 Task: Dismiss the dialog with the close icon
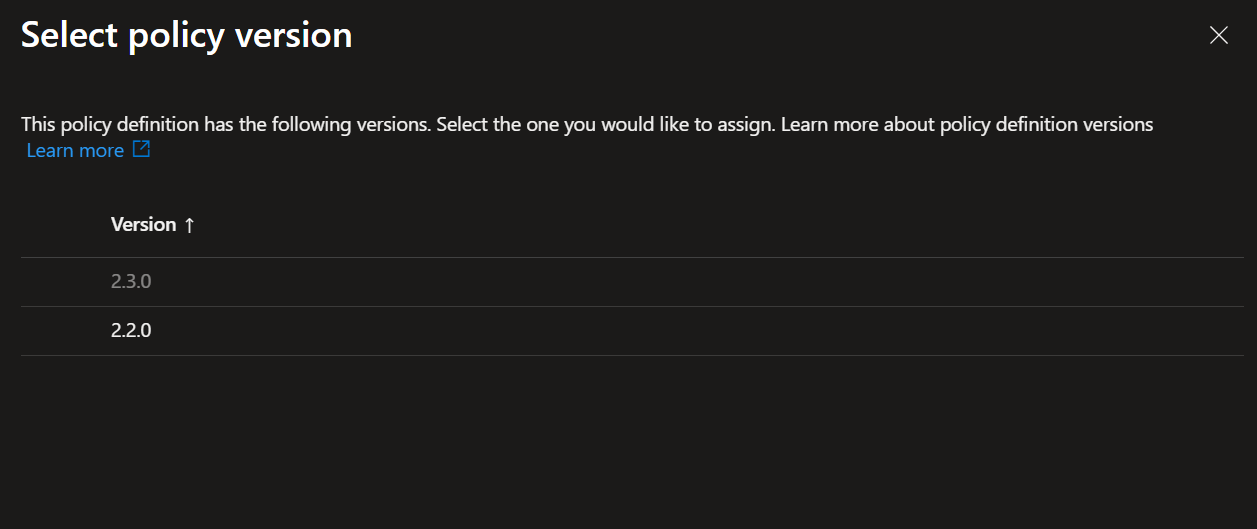coord(1218,35)
